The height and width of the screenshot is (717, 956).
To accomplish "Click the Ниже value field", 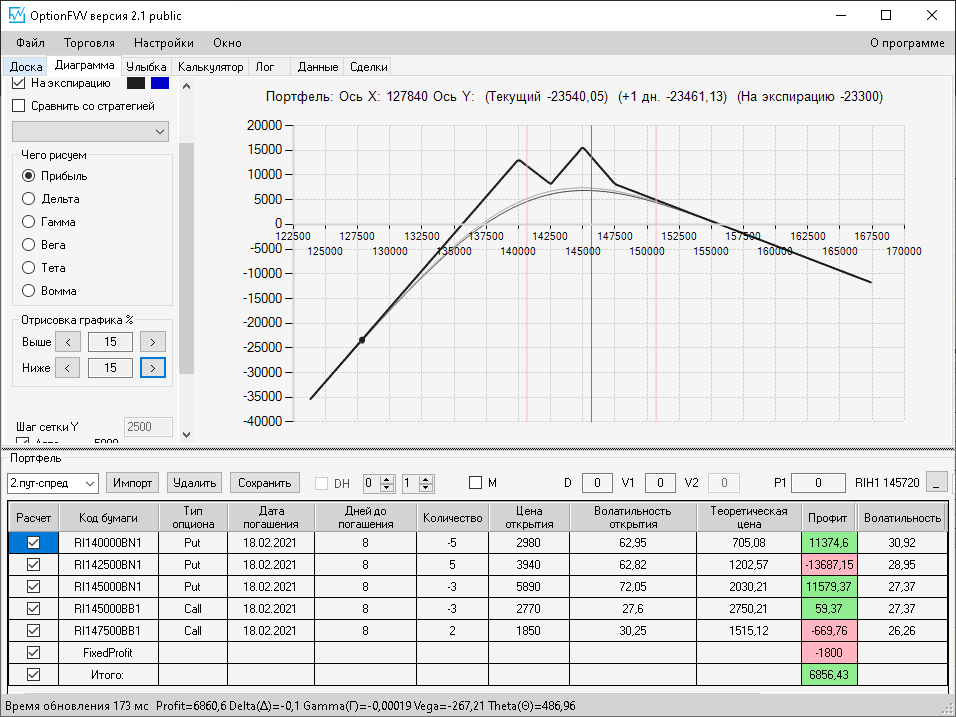I will (110, 368).
